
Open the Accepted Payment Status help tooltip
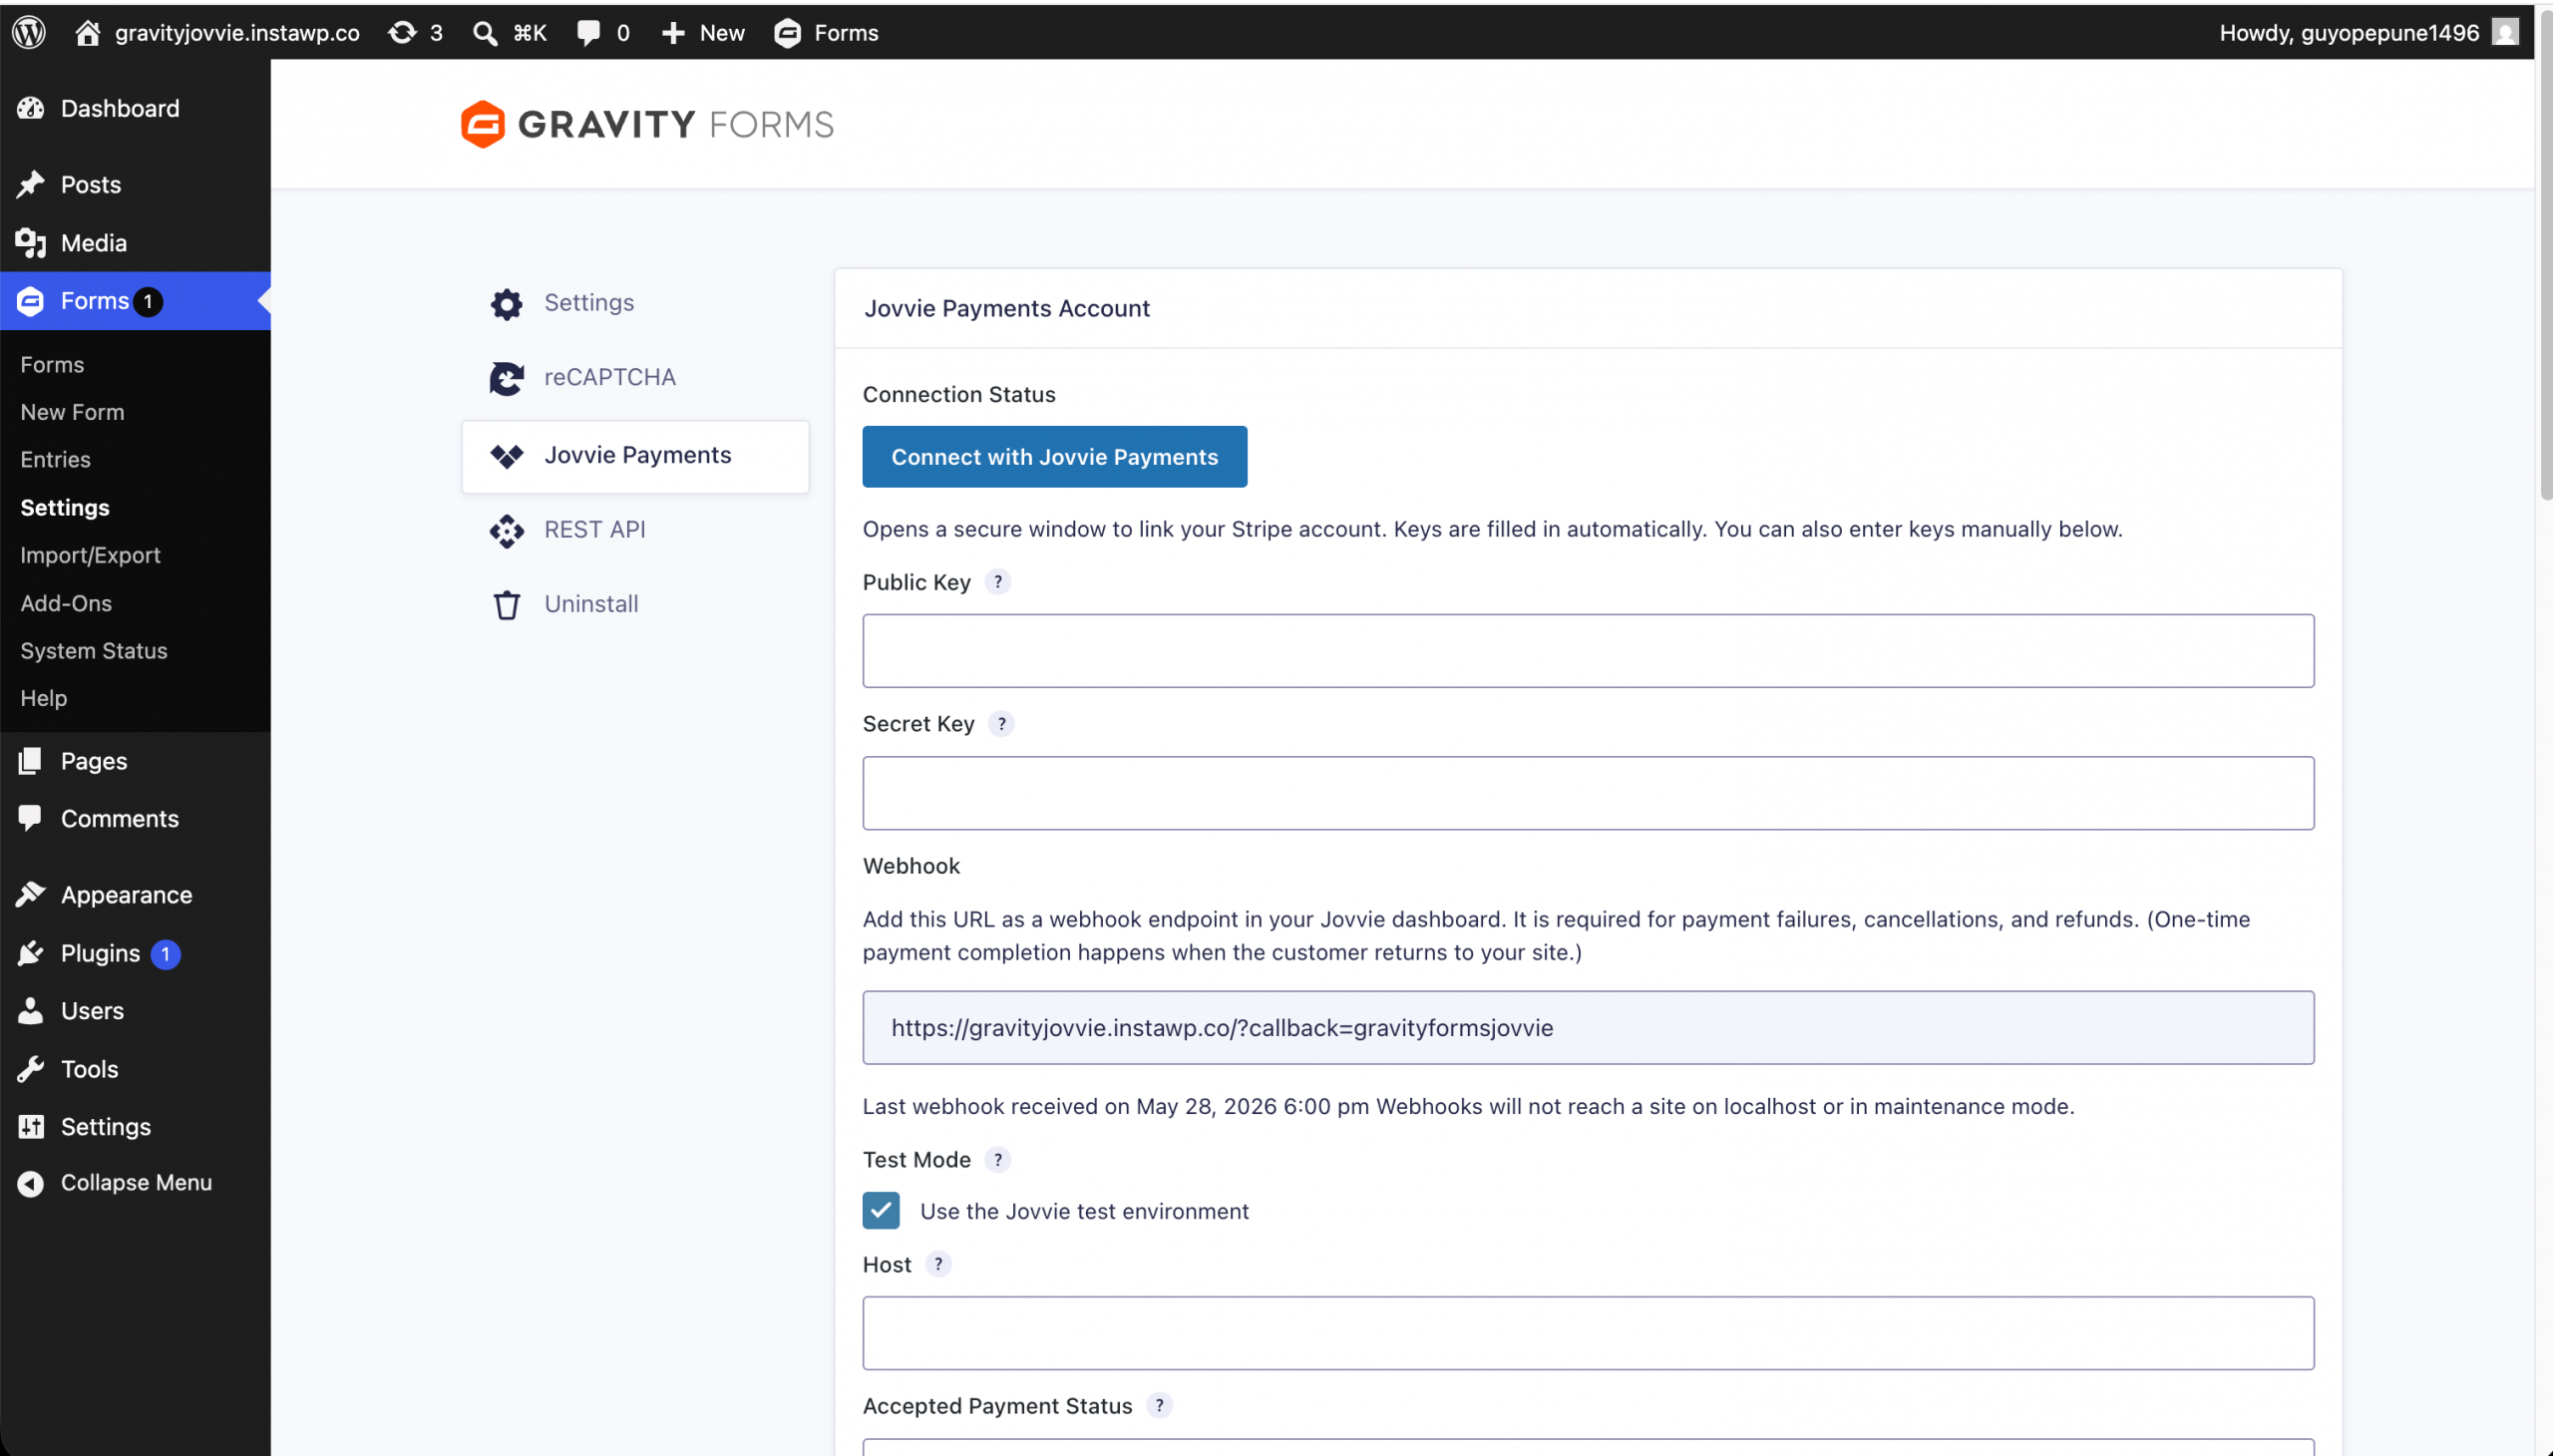(x=1159, y=1405)
